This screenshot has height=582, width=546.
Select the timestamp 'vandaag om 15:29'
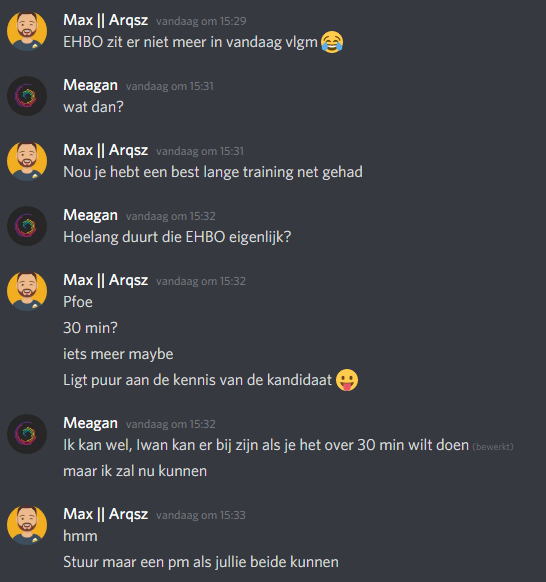[201, 21]
